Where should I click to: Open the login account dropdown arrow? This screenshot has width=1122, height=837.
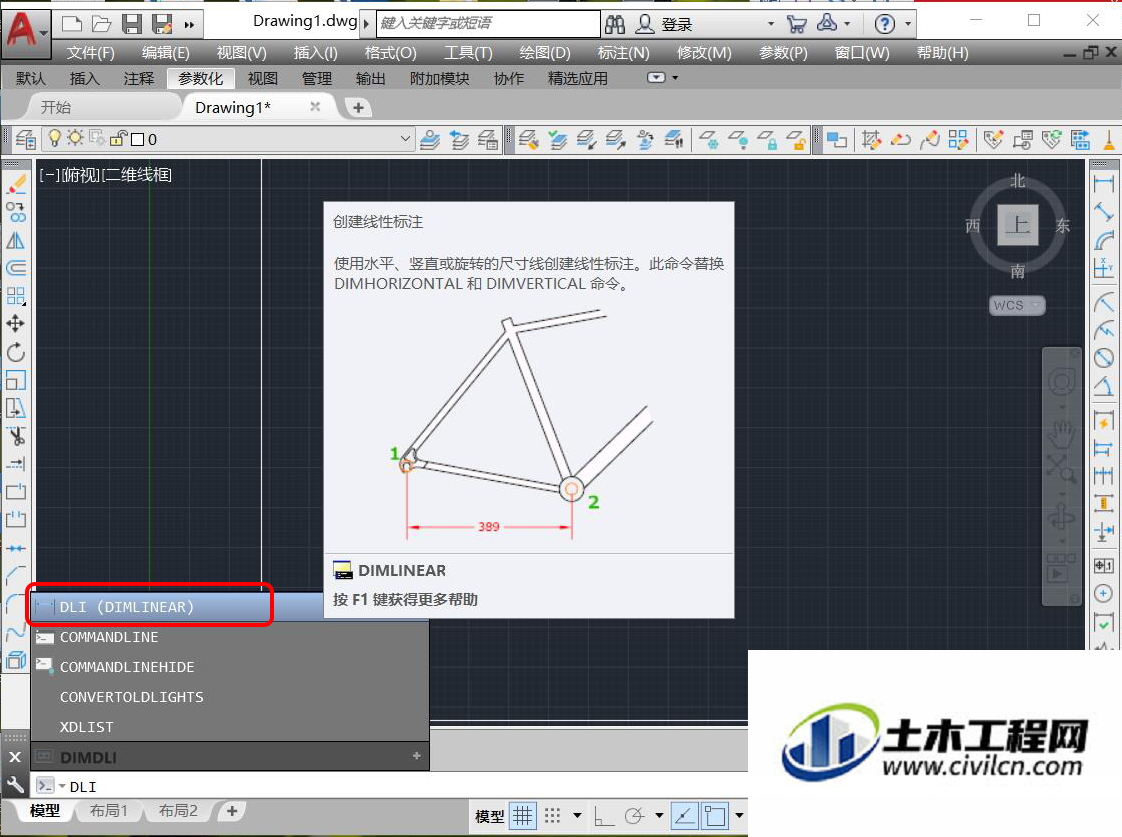[771, 24]
